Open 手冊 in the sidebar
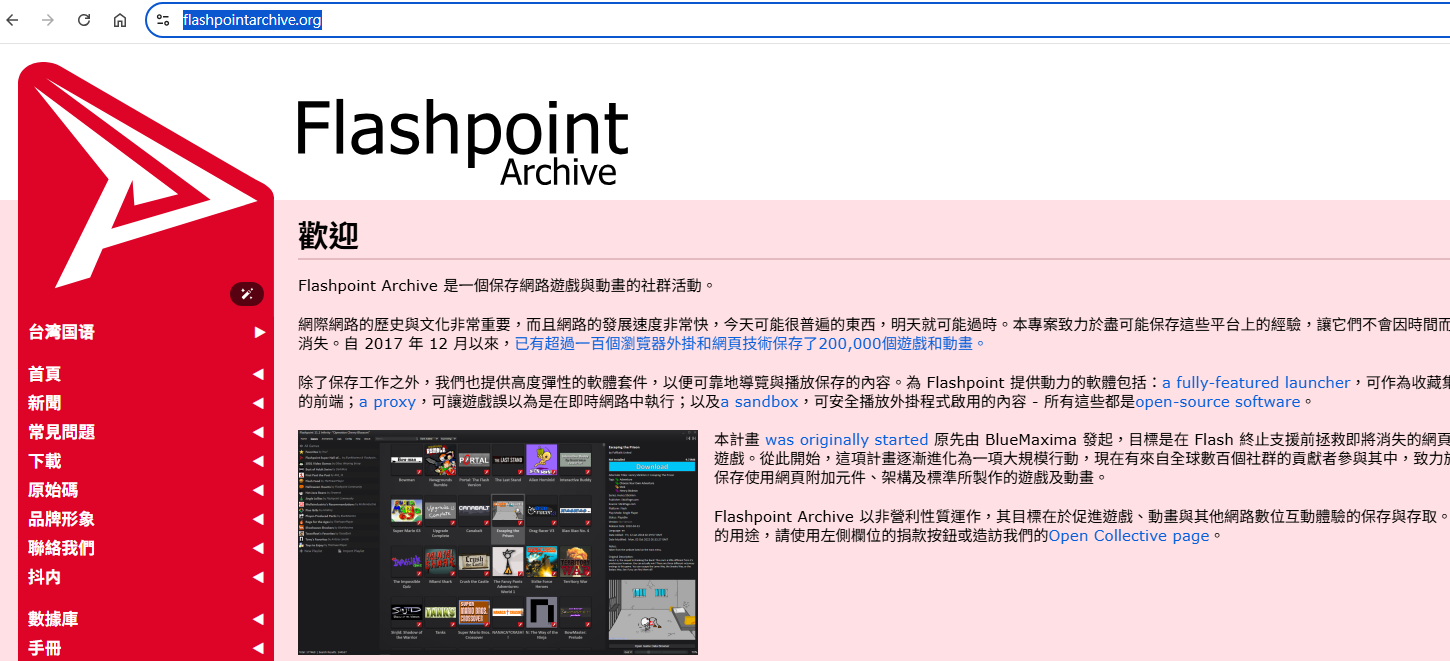 (x=146, y=648)
